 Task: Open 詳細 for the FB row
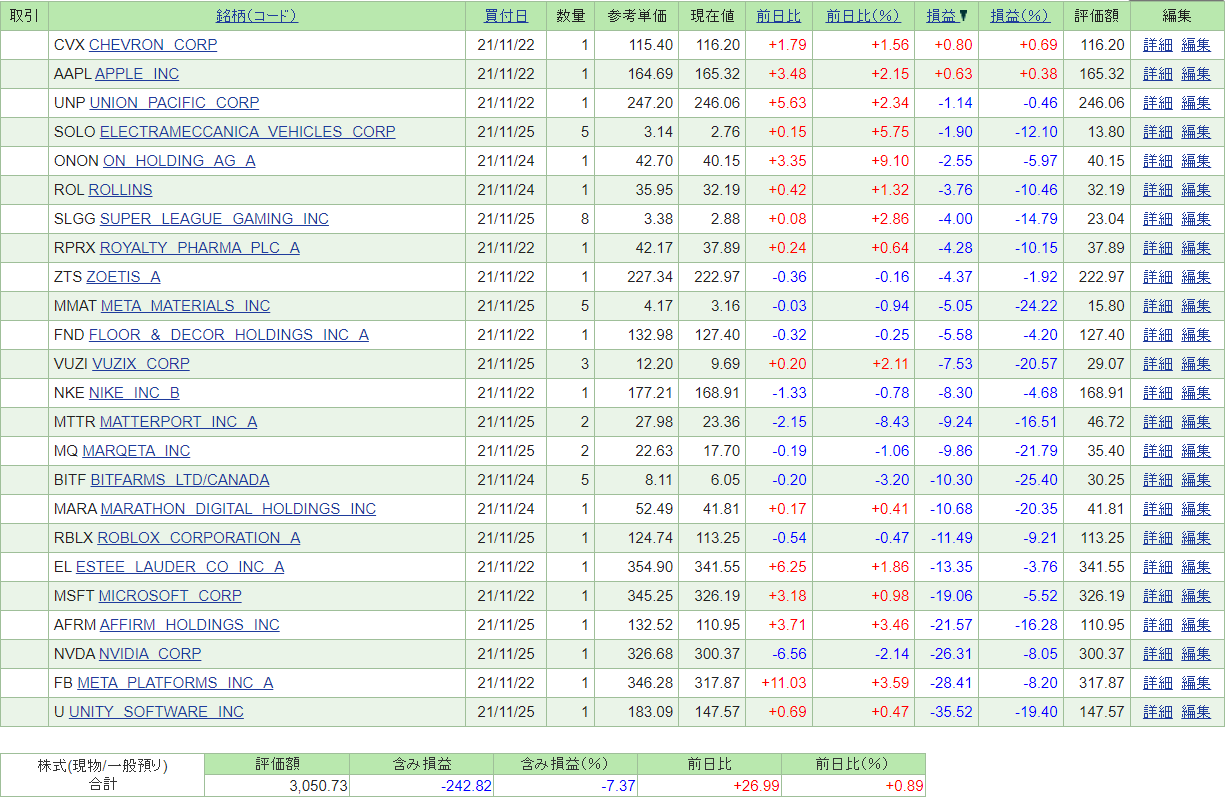point(1158,683)
